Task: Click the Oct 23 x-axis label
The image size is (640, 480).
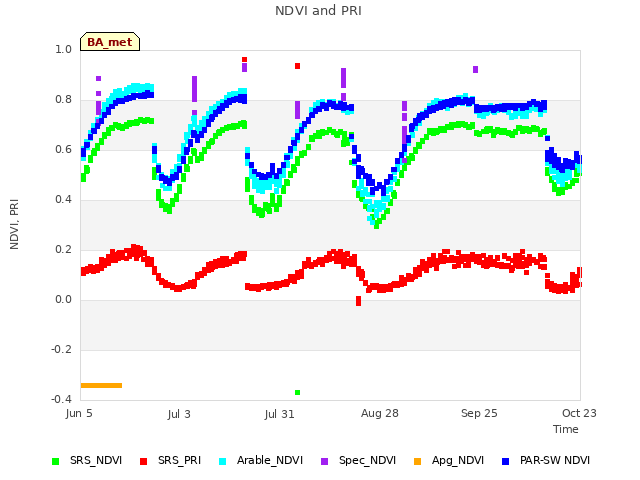Action: (x=579, y=413)
